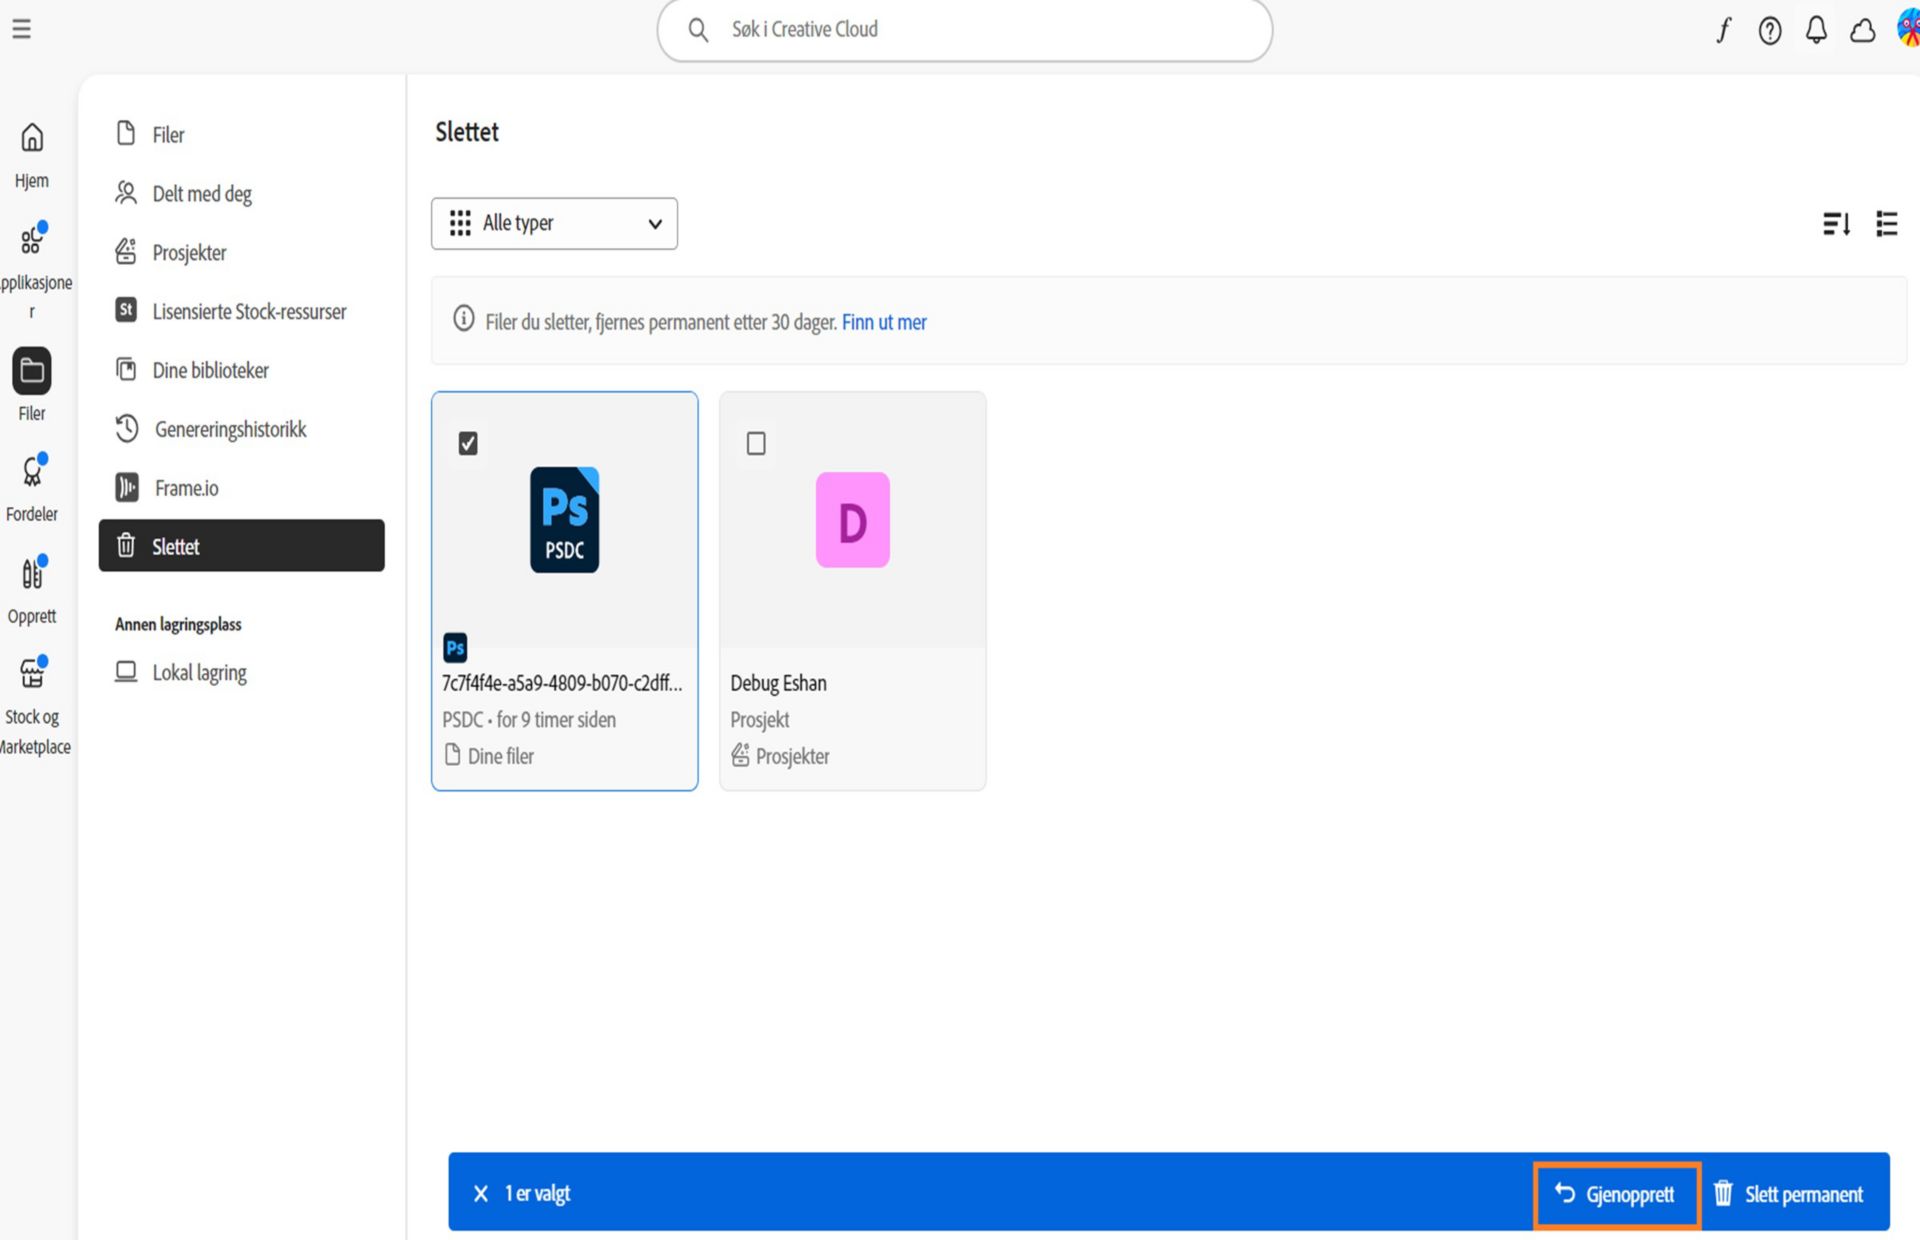Open the user profile avatar menu
The width and height of the screenshot is (1920, 1240).
click(1908, 29)
